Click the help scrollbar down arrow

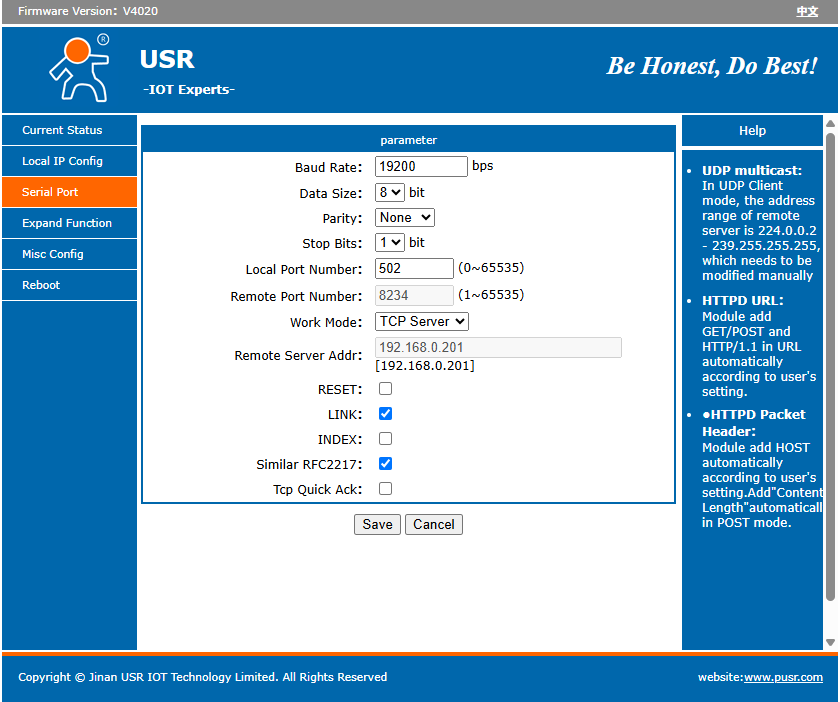click(x=830, y=642)
